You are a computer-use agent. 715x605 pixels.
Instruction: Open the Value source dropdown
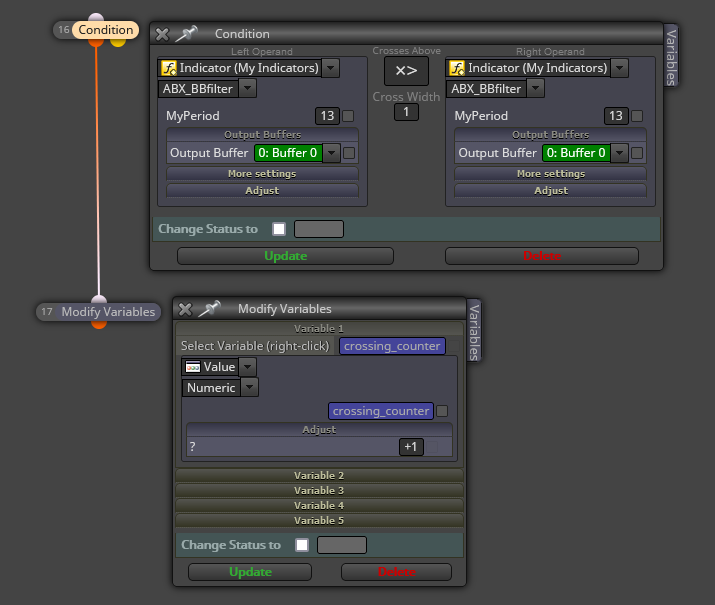[248, 367]
